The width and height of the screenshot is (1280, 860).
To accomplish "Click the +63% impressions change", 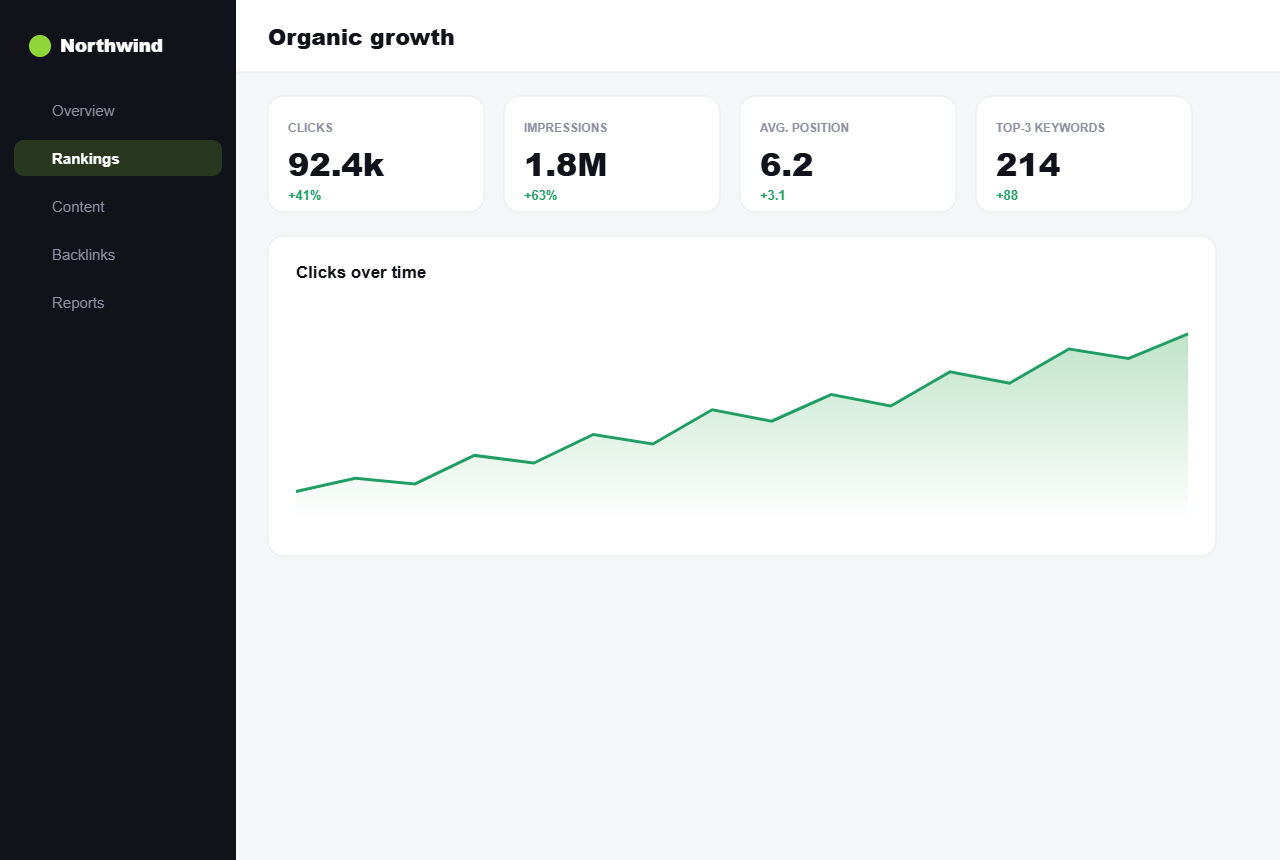I will click(541, 196).
